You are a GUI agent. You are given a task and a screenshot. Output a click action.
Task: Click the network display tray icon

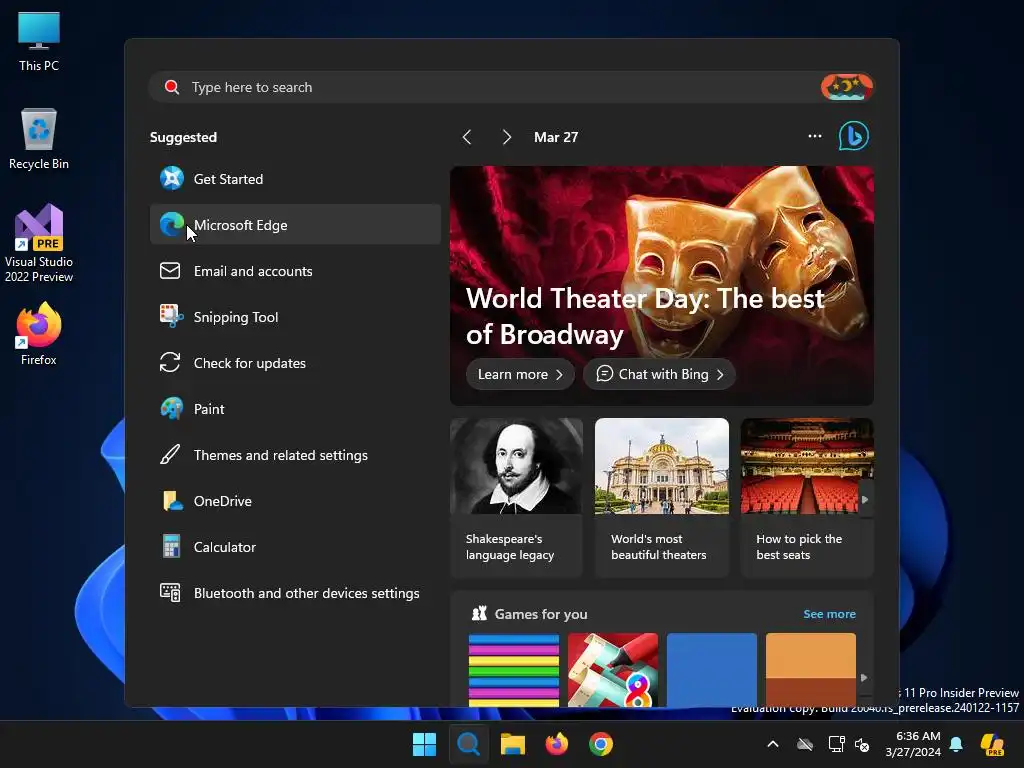(x=836, y=744)
